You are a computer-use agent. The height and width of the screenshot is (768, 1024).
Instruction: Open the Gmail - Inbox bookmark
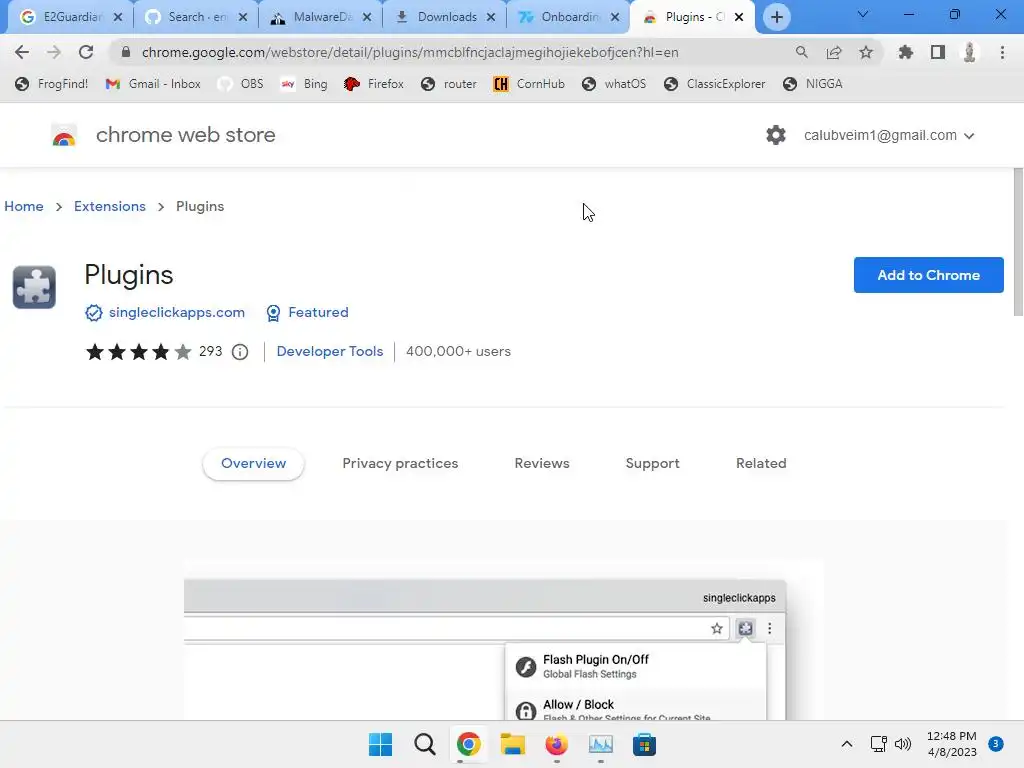(153, 84)
